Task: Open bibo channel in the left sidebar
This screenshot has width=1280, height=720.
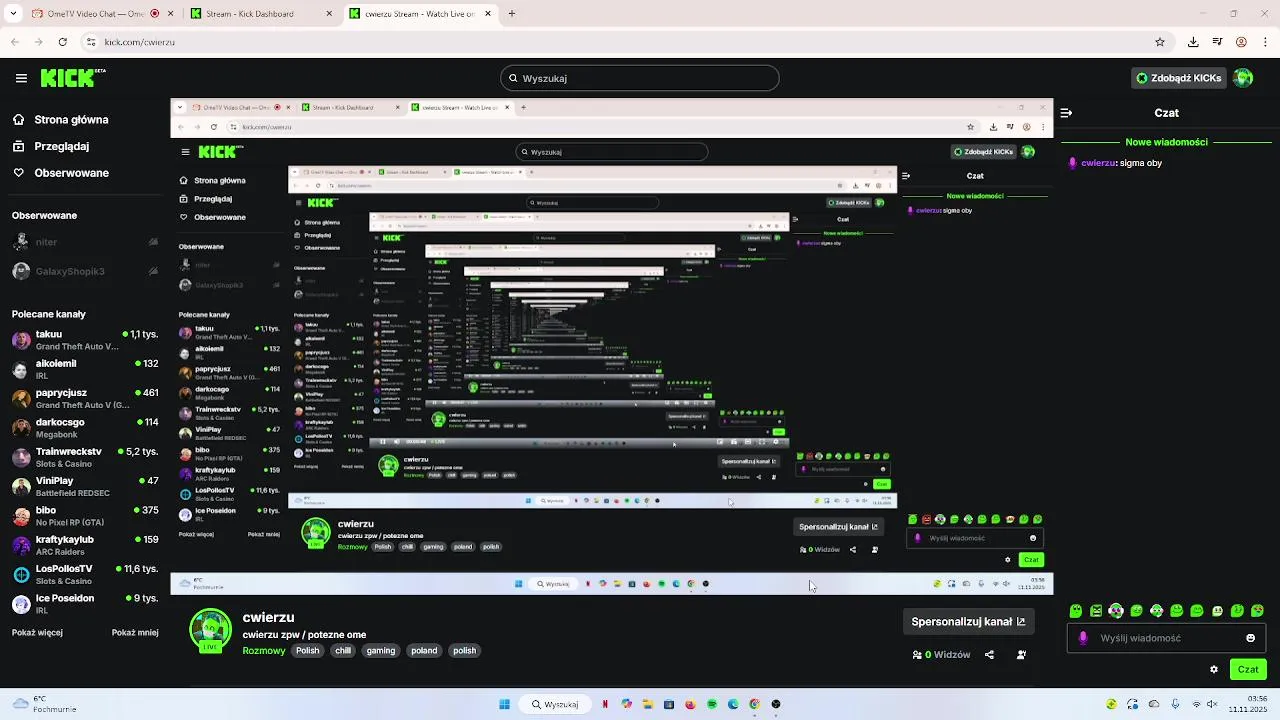Action: pos(85,516)
